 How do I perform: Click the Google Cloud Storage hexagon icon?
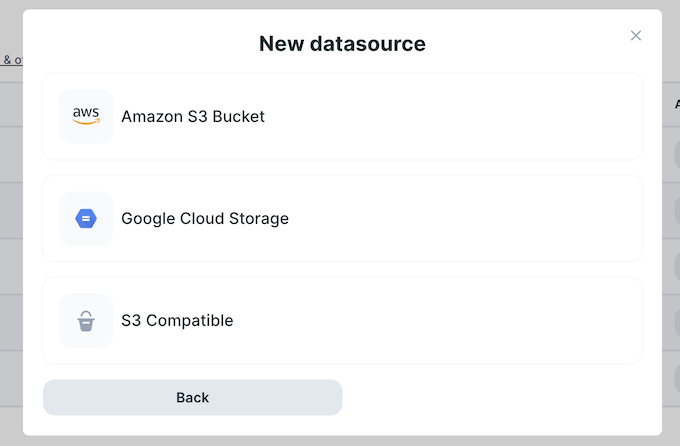coord(86,218)
